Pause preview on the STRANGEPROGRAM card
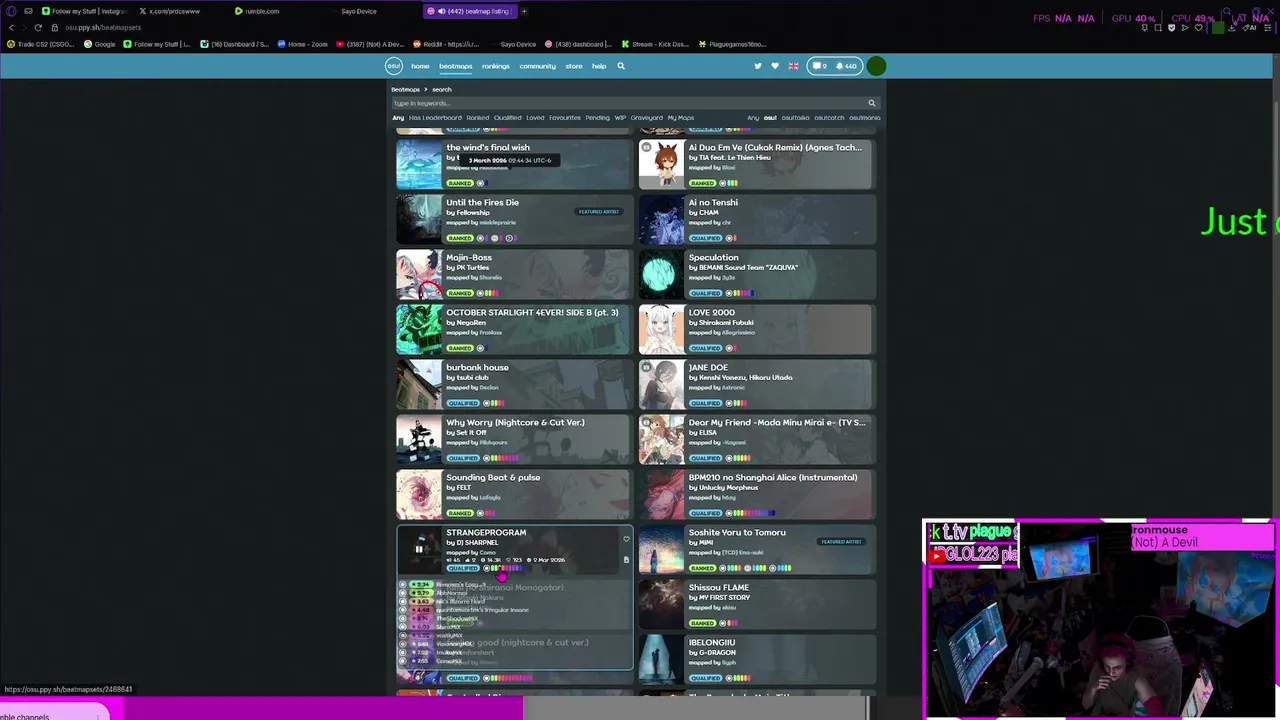The width and height of the screenshot is (1280, 720). 419,549
